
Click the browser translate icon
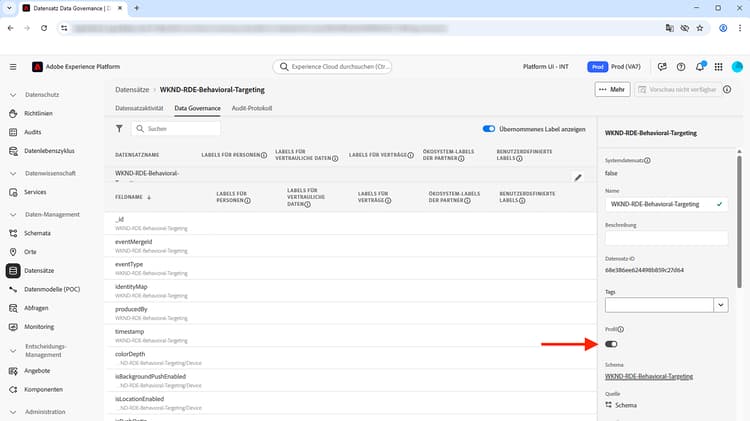669,28
